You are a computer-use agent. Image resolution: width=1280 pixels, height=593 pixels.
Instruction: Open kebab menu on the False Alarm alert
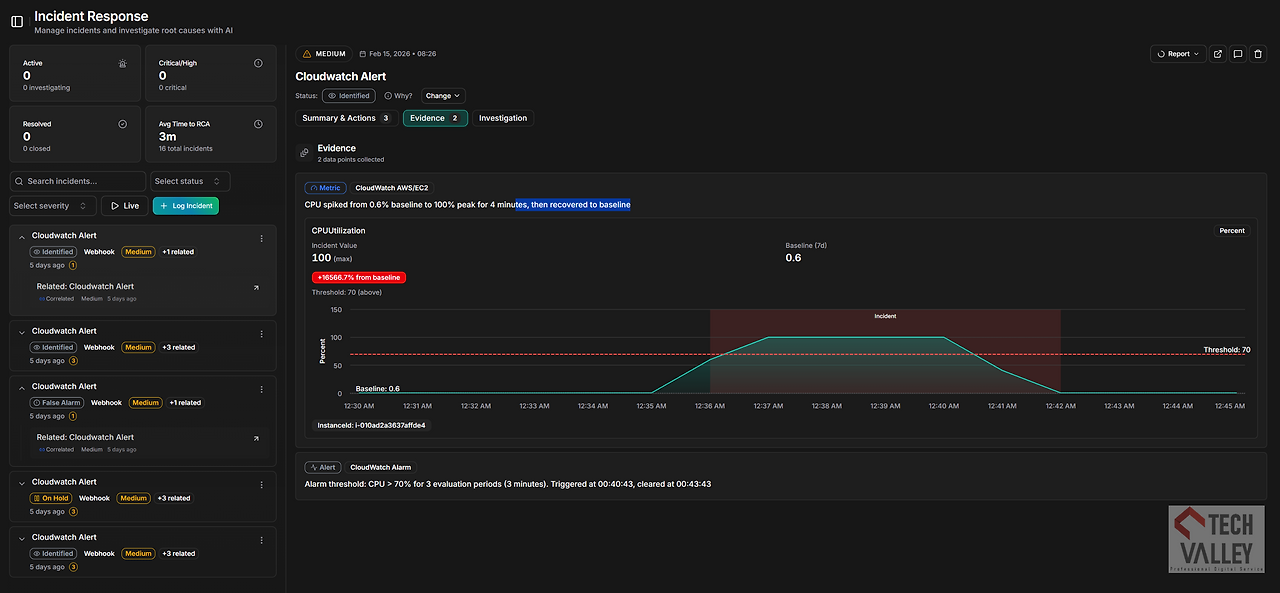tap(262, 389)
